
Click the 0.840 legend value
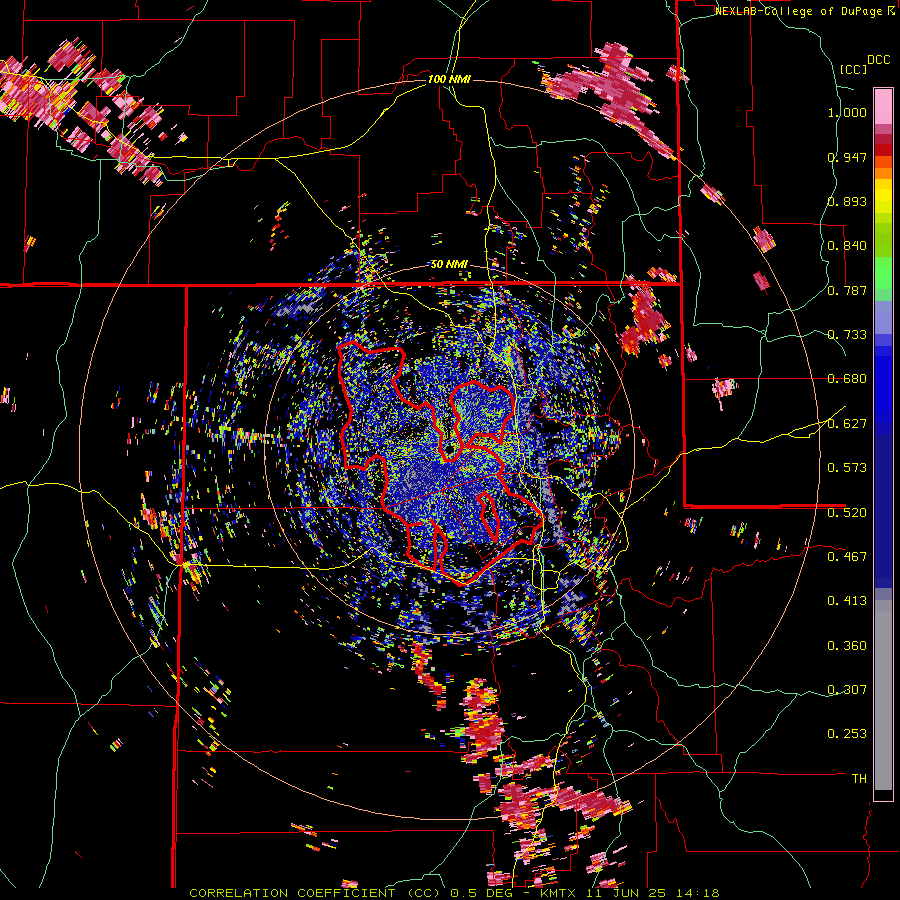point(847,246)
